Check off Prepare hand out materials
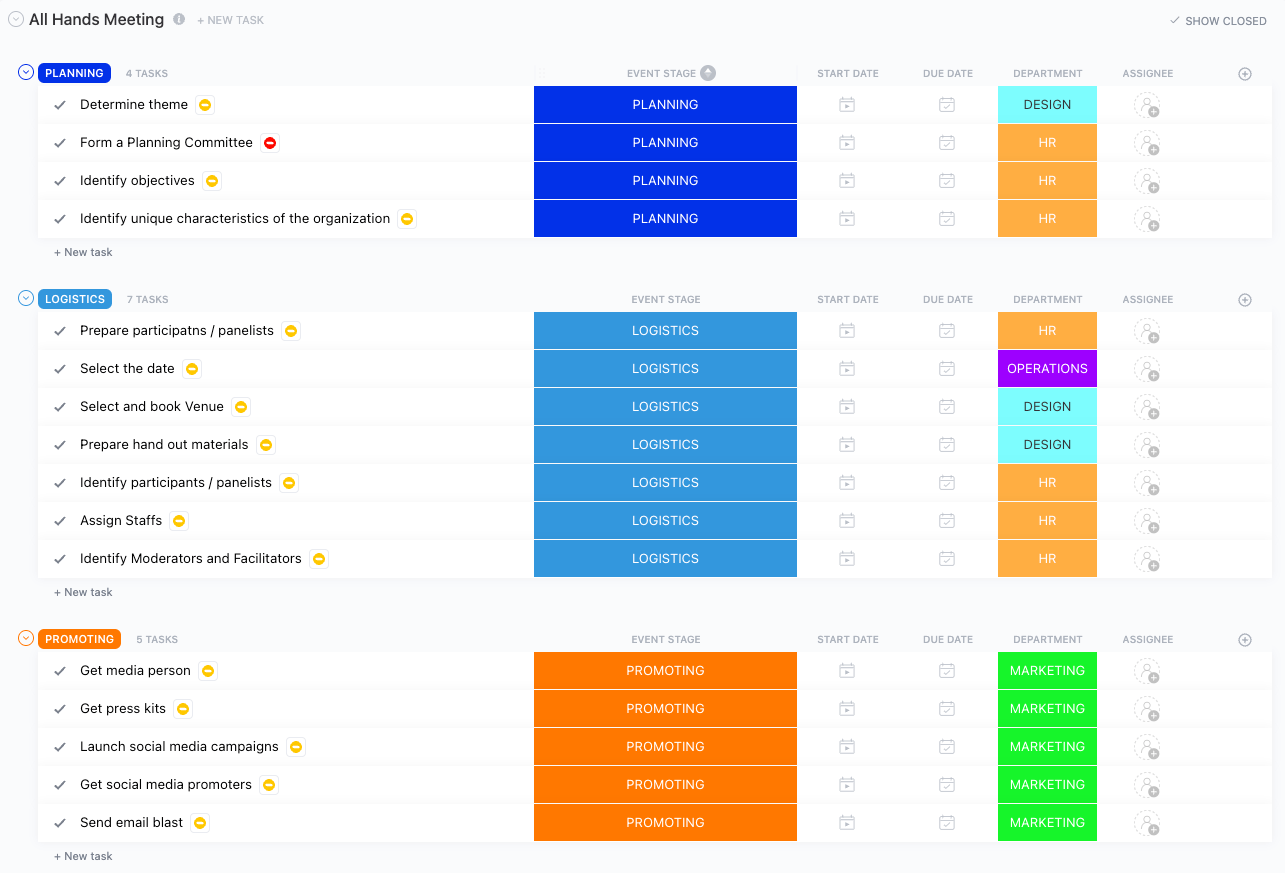This screenshot has height=873, width=1285. [x=60, y=444]
